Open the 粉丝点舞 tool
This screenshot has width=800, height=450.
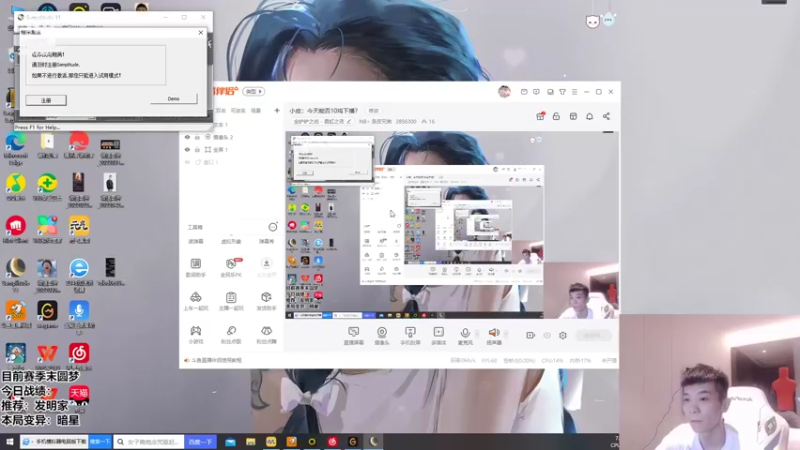pyautogui.click(x=266, y=335)
